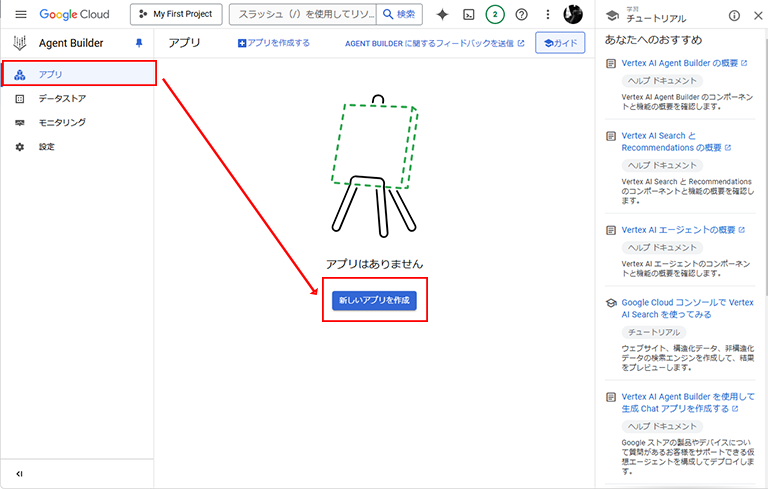
Task: Open Gemini sparkle assistant icon
Action: (442, 15)
